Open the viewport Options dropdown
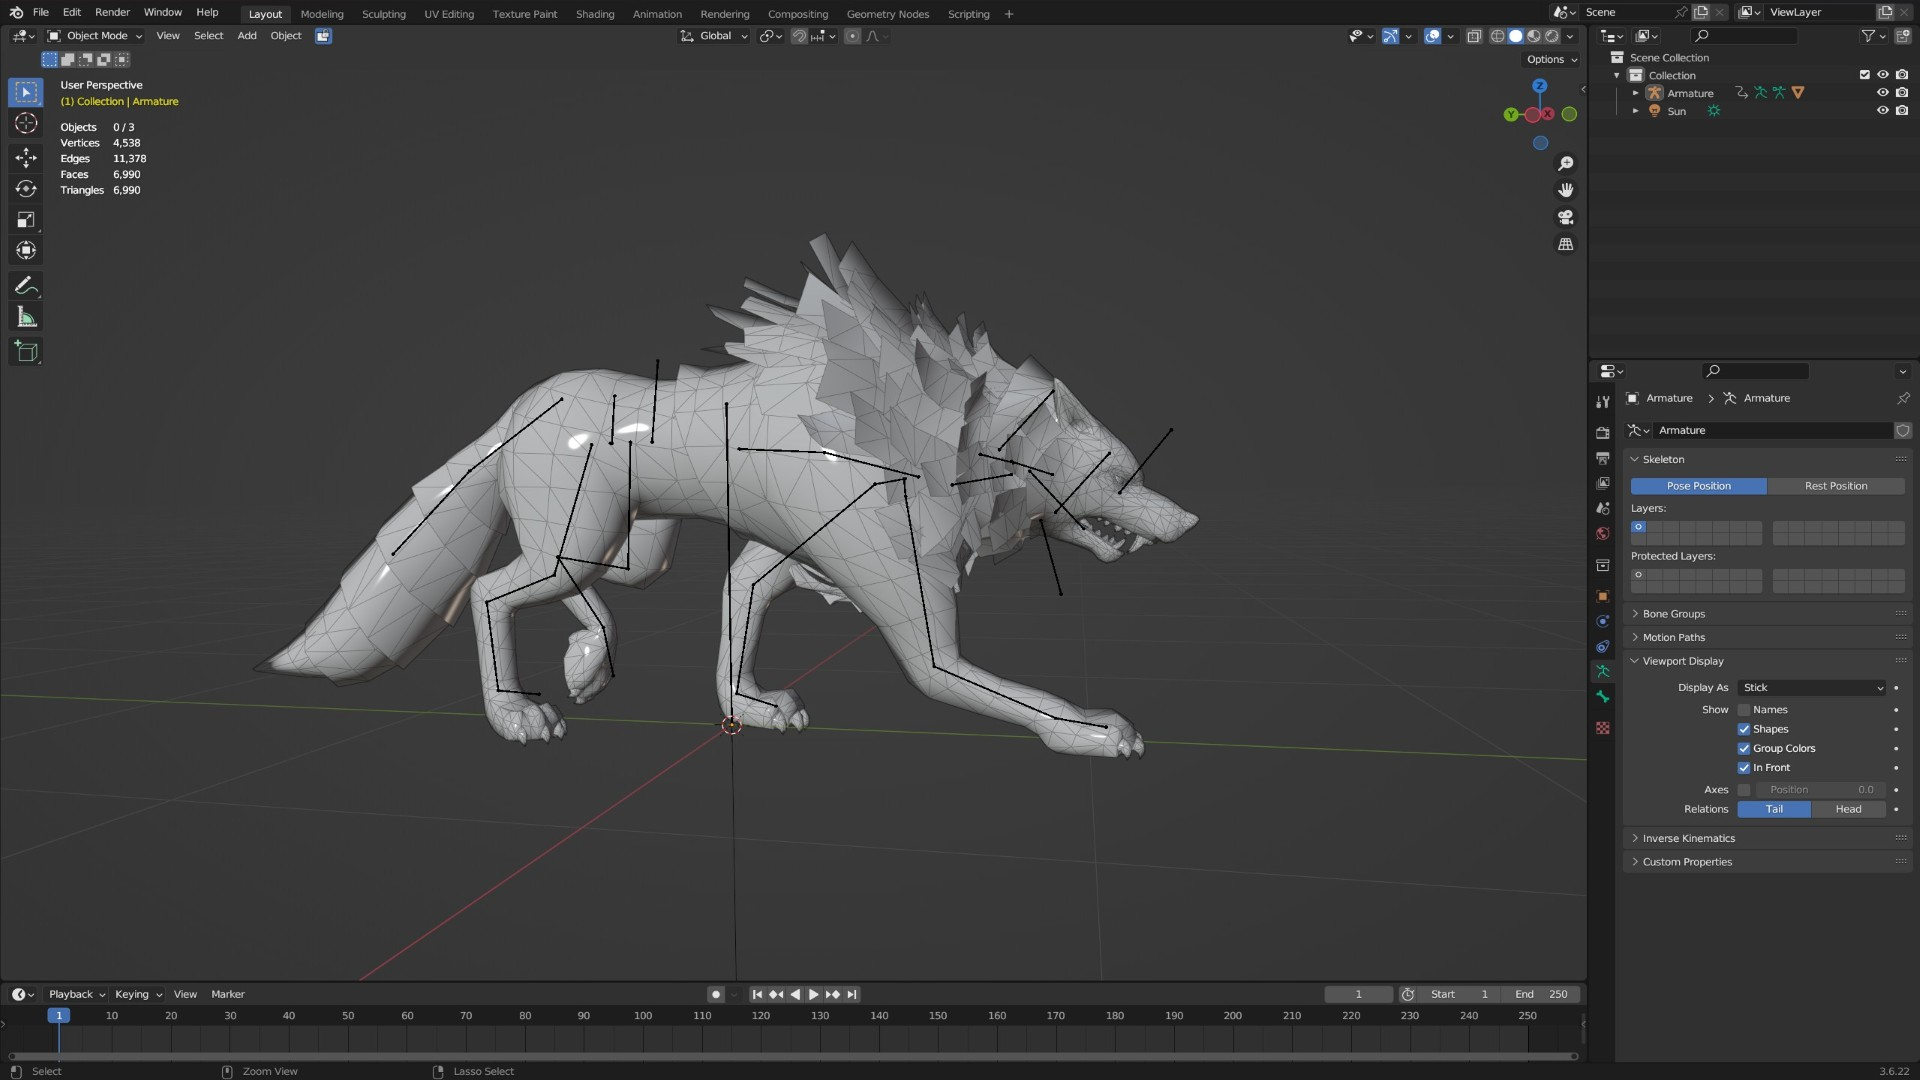The image size is (1920, 1080). pos(1551,60)
